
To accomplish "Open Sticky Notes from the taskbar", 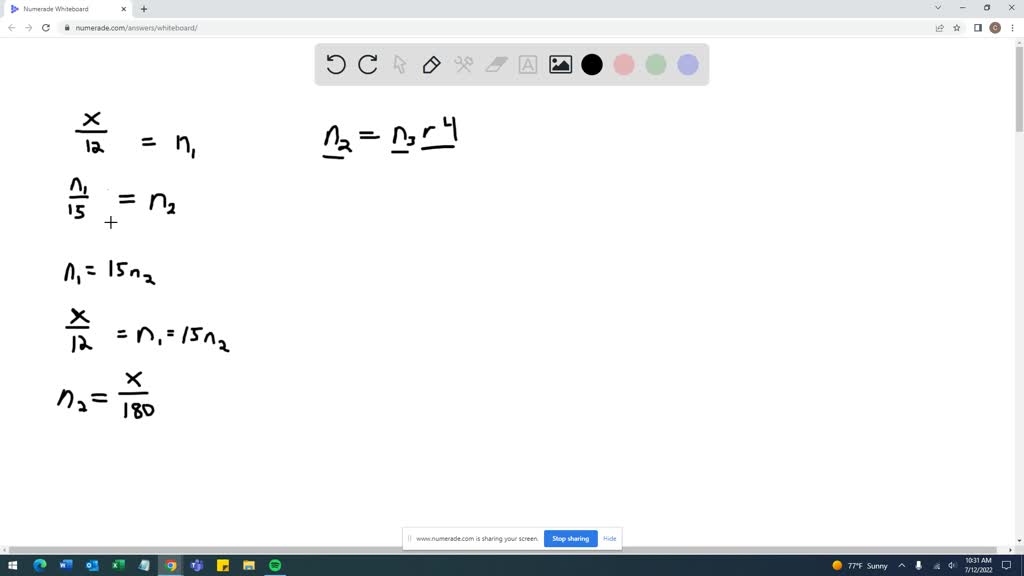I will click(x=223, y=566).
